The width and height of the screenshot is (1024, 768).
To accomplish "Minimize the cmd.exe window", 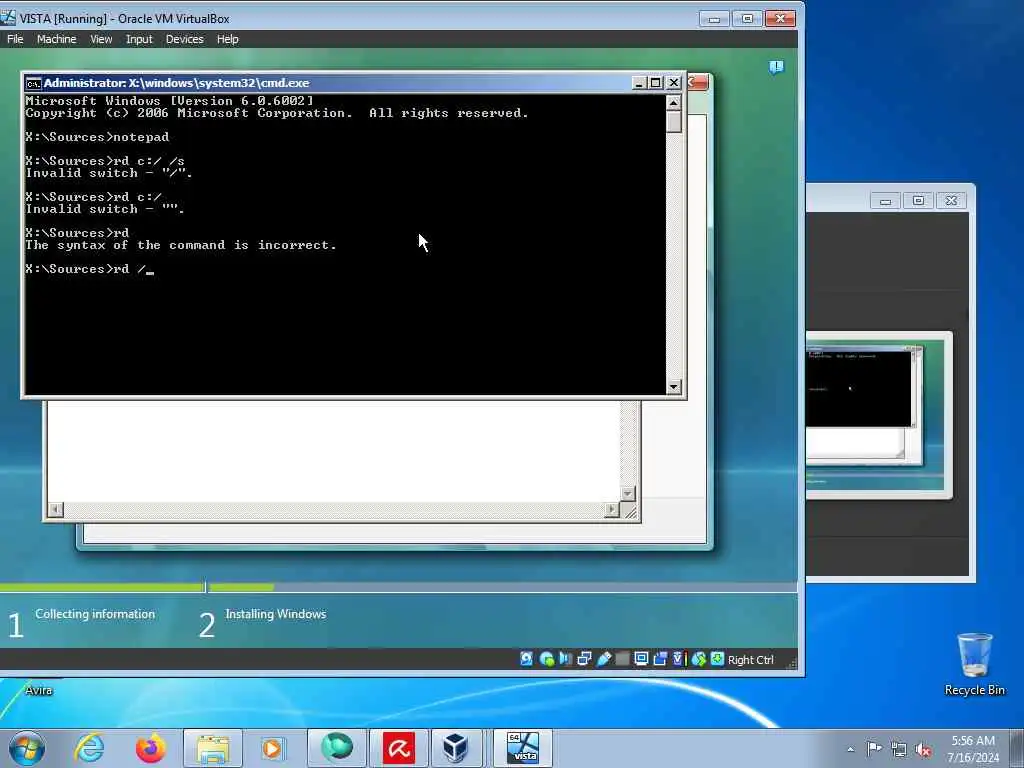I will pyautogui.click(x=639, y=83).
